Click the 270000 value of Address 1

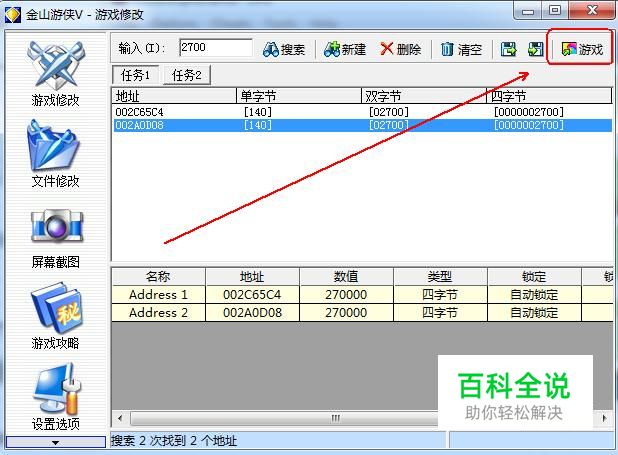pos(346,295)
